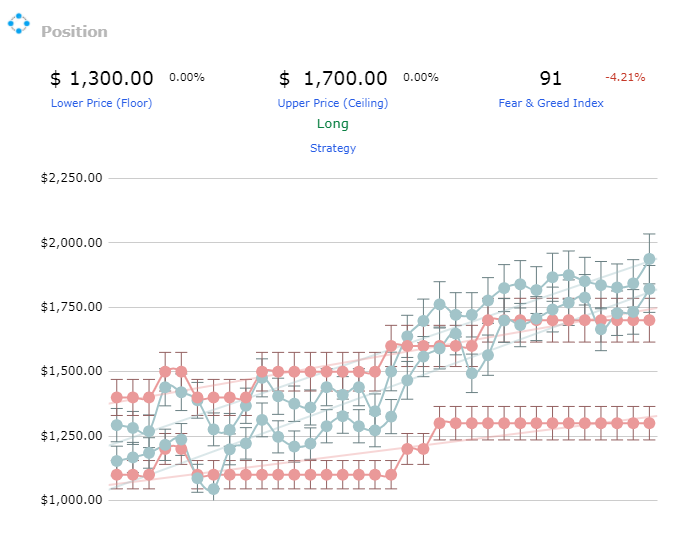Click the $2,250.00 y-axis label
Viewport: 690px width, 539px height.
tap(71, 178)
